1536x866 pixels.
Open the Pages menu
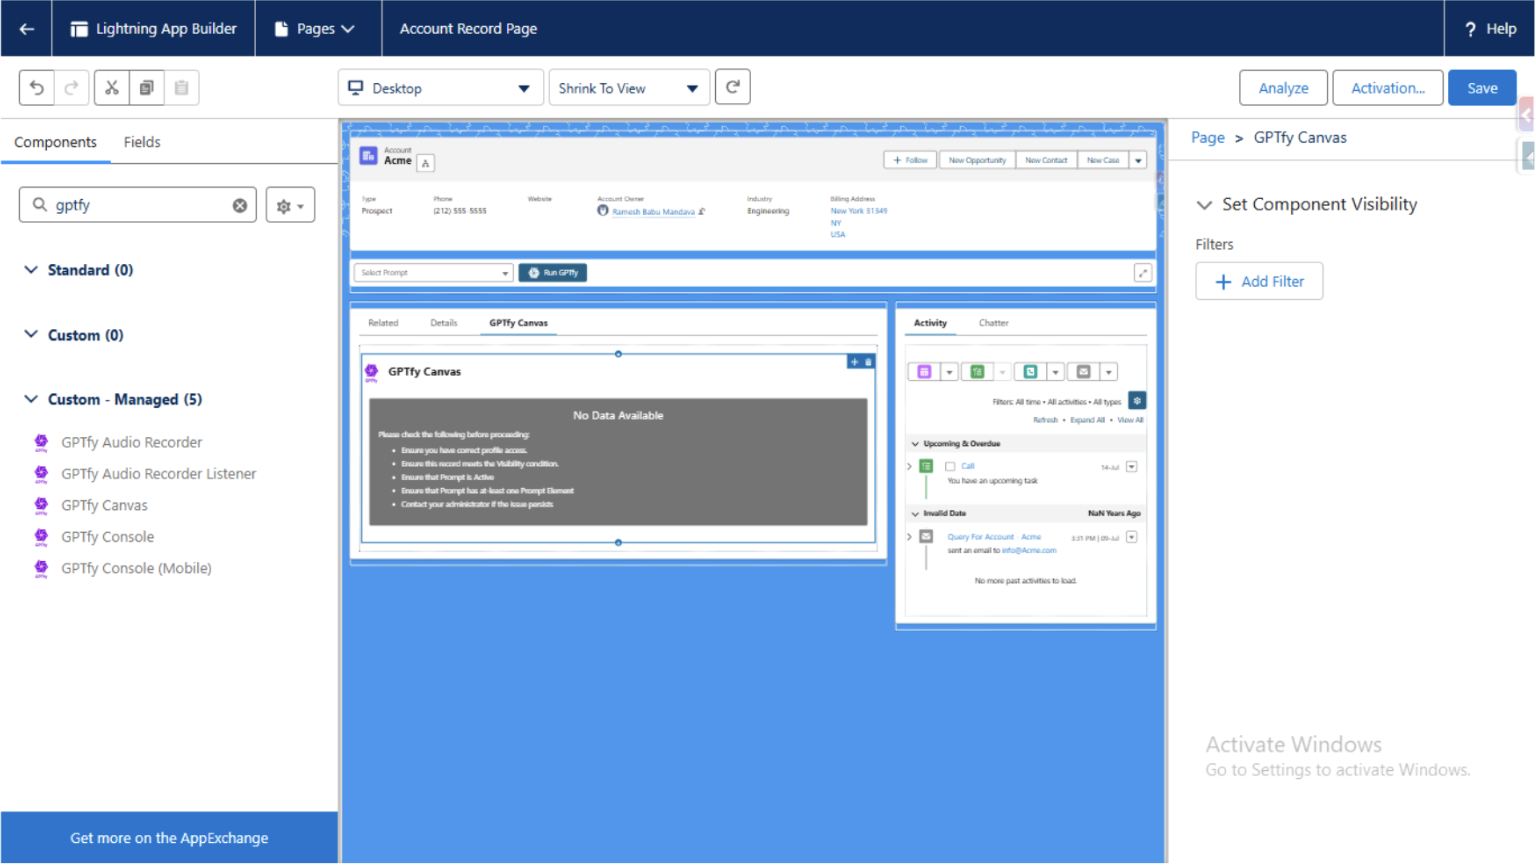(317, 29)
